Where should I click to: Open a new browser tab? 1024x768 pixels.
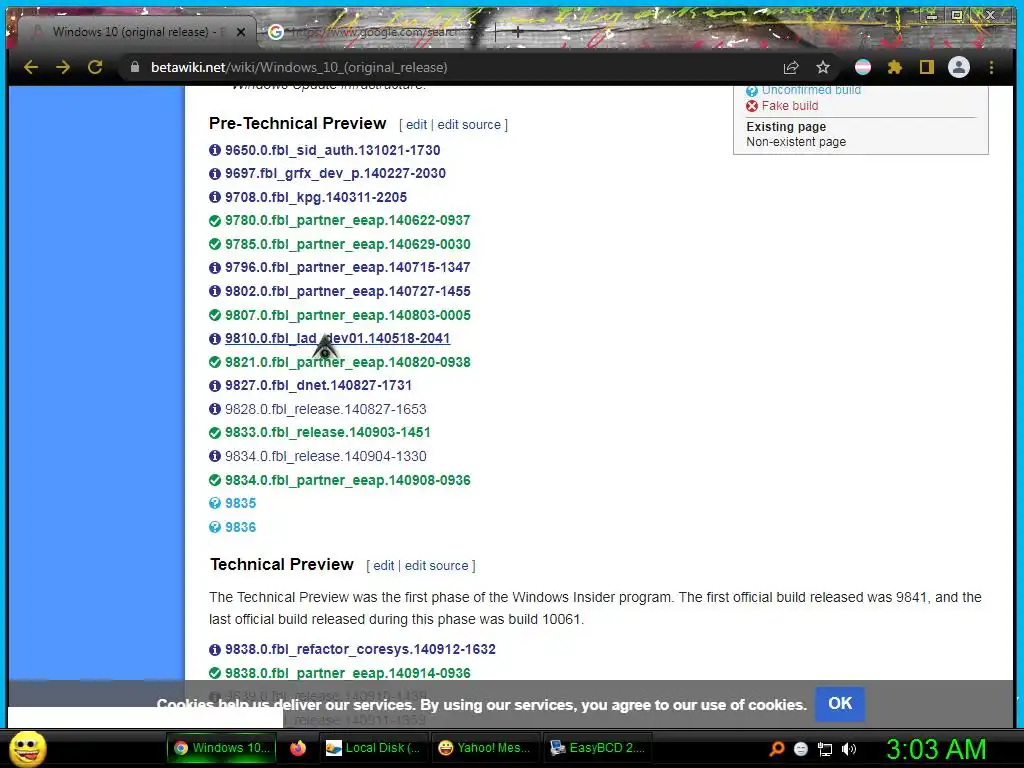tap(517, 31)
